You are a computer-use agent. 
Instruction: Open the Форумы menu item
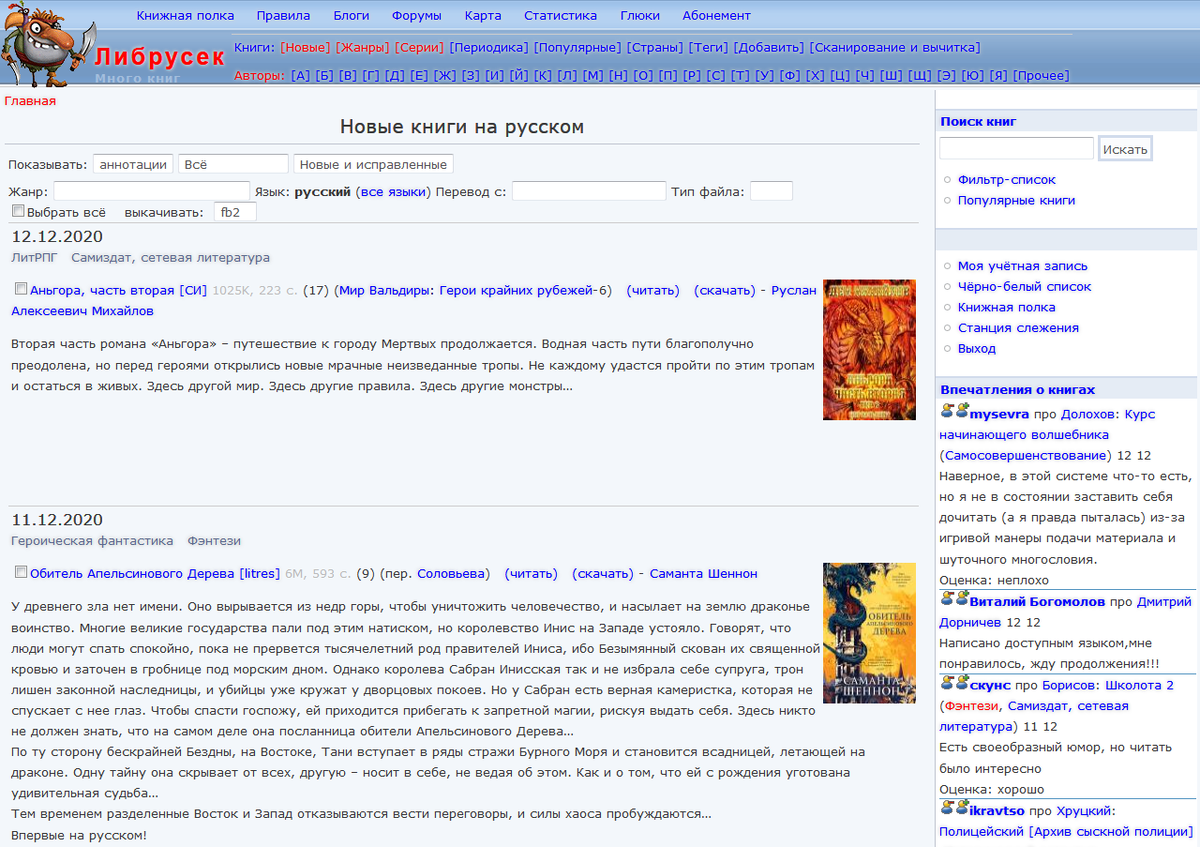tap(417, 15)
